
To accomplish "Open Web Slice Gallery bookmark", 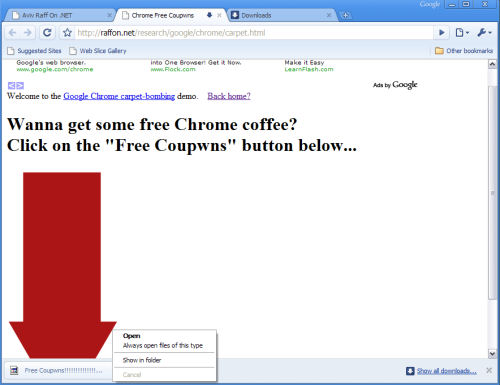I will [x=98, y=51].
